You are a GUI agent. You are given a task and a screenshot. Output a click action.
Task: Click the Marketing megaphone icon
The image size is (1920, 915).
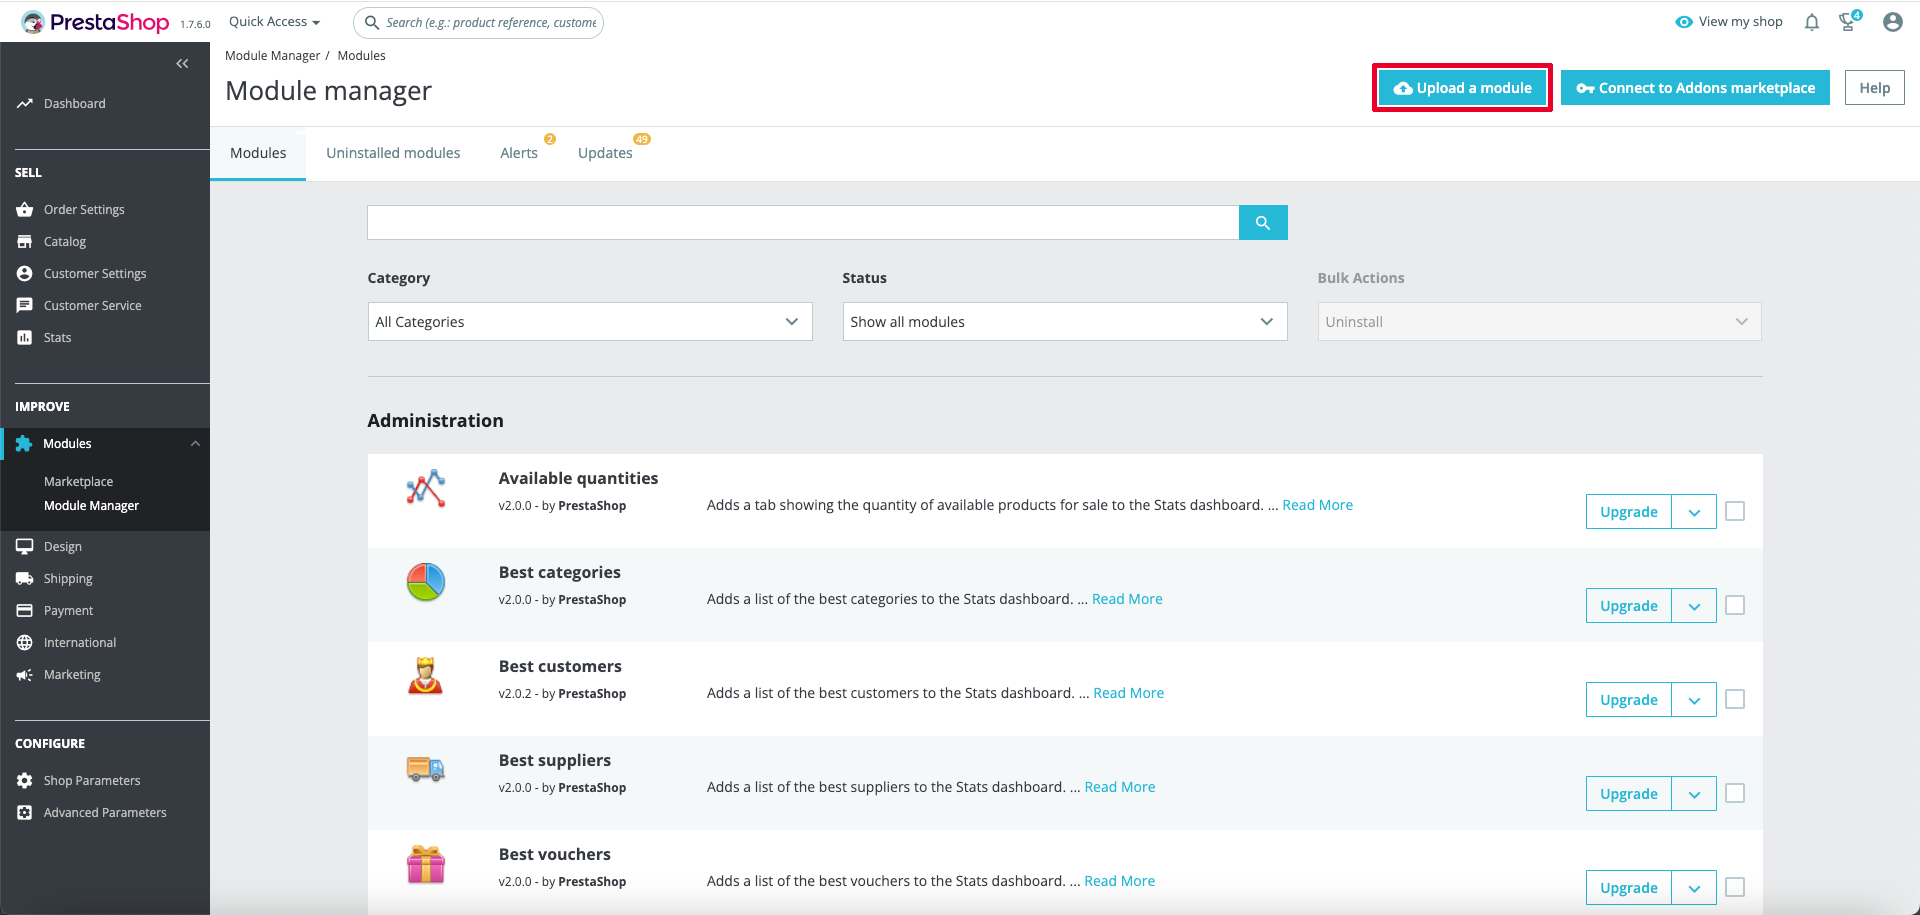click(24, 675)
